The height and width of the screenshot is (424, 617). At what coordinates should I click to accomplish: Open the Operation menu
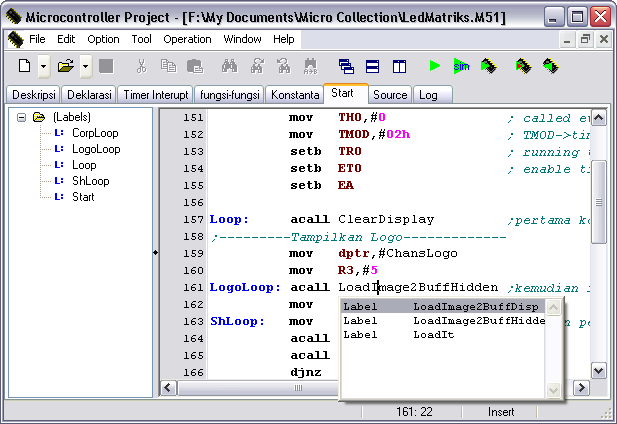[x=187, y=39]
